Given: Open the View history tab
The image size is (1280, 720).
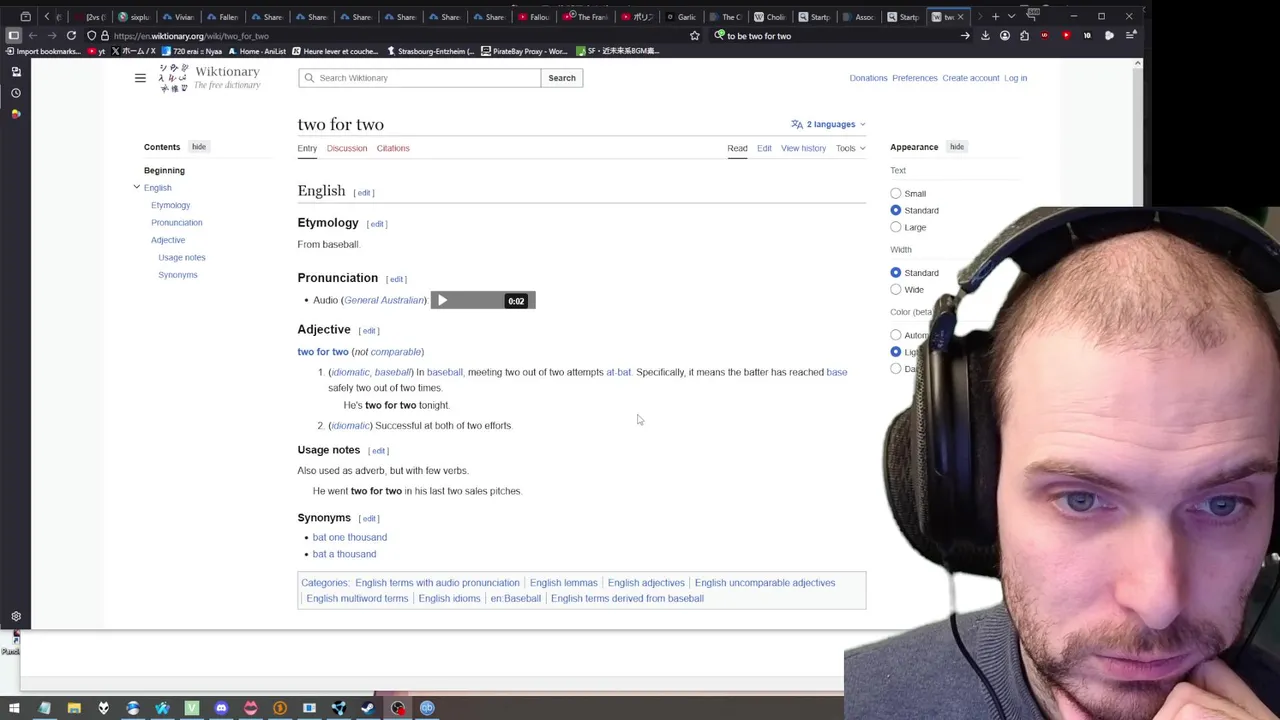Looking at the screenshot, I should (803, 148).
